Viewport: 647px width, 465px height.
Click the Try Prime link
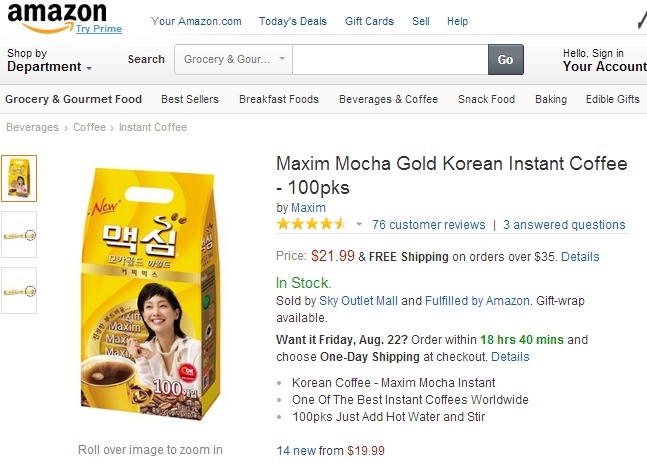(99, 29)
